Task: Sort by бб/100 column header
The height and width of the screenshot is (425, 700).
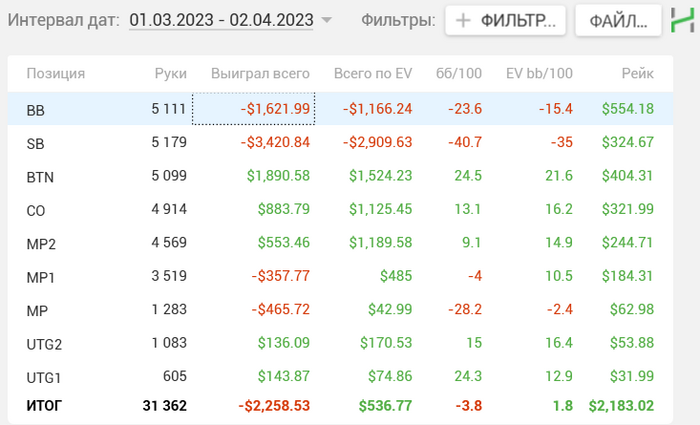Action: tap(460, 73)
